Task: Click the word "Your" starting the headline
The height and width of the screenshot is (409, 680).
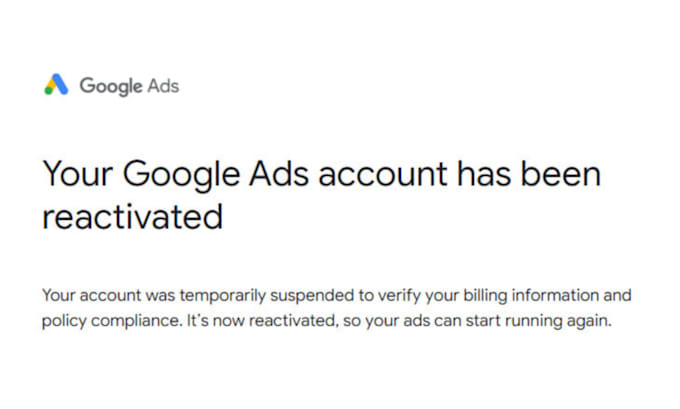Action: coord(78,174)
